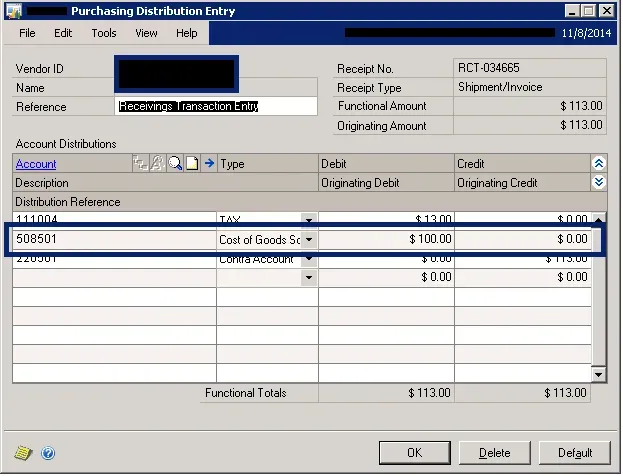
Task: Open the Type dropdown on the empty fourth row
Action: 309,277
